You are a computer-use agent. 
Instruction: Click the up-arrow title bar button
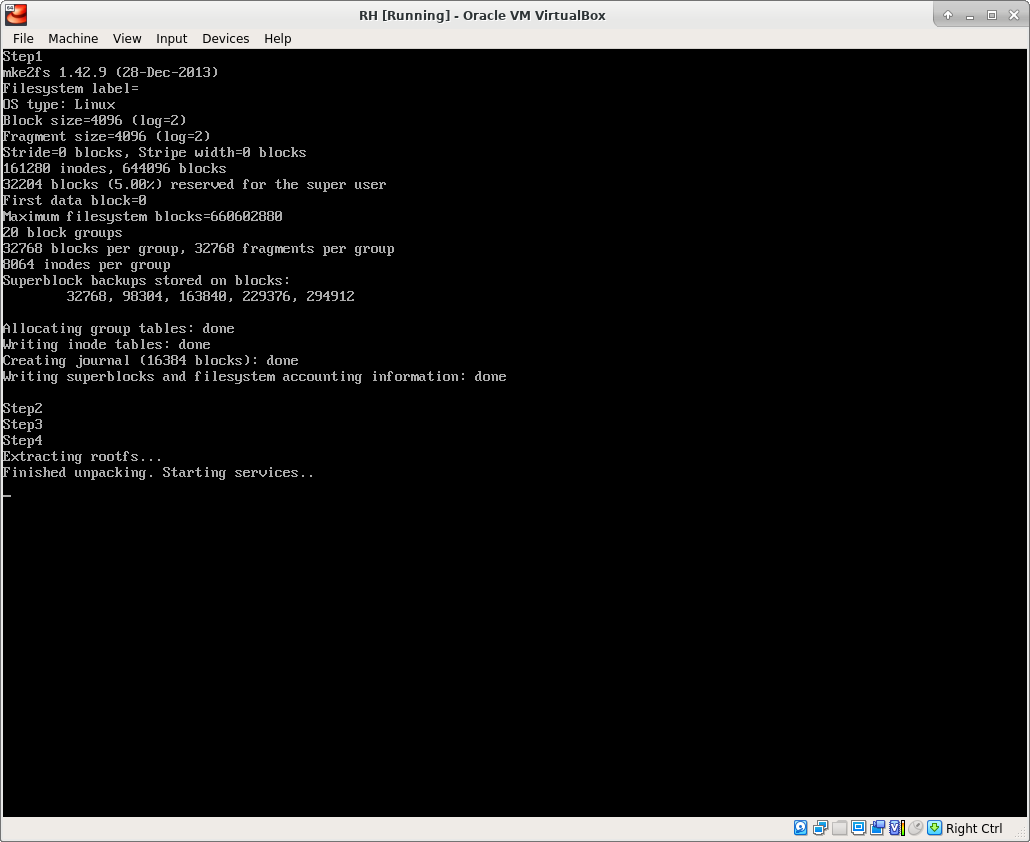click(x=948, y=15)
